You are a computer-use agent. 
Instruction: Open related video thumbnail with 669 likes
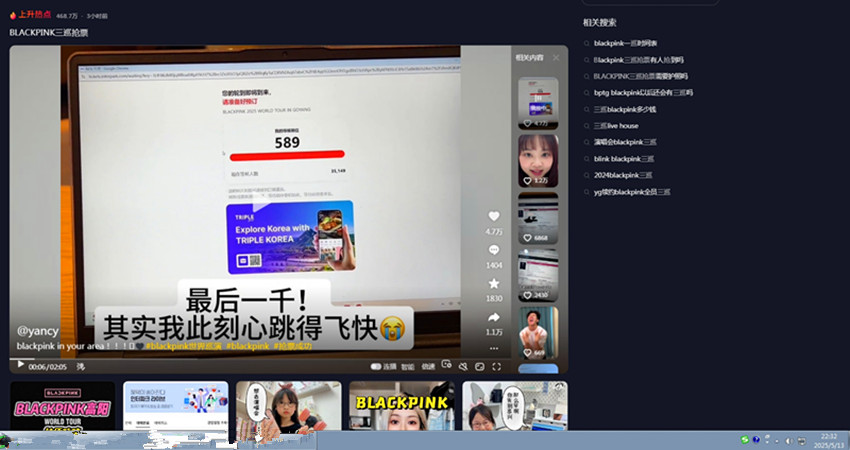tap(538, 332)
